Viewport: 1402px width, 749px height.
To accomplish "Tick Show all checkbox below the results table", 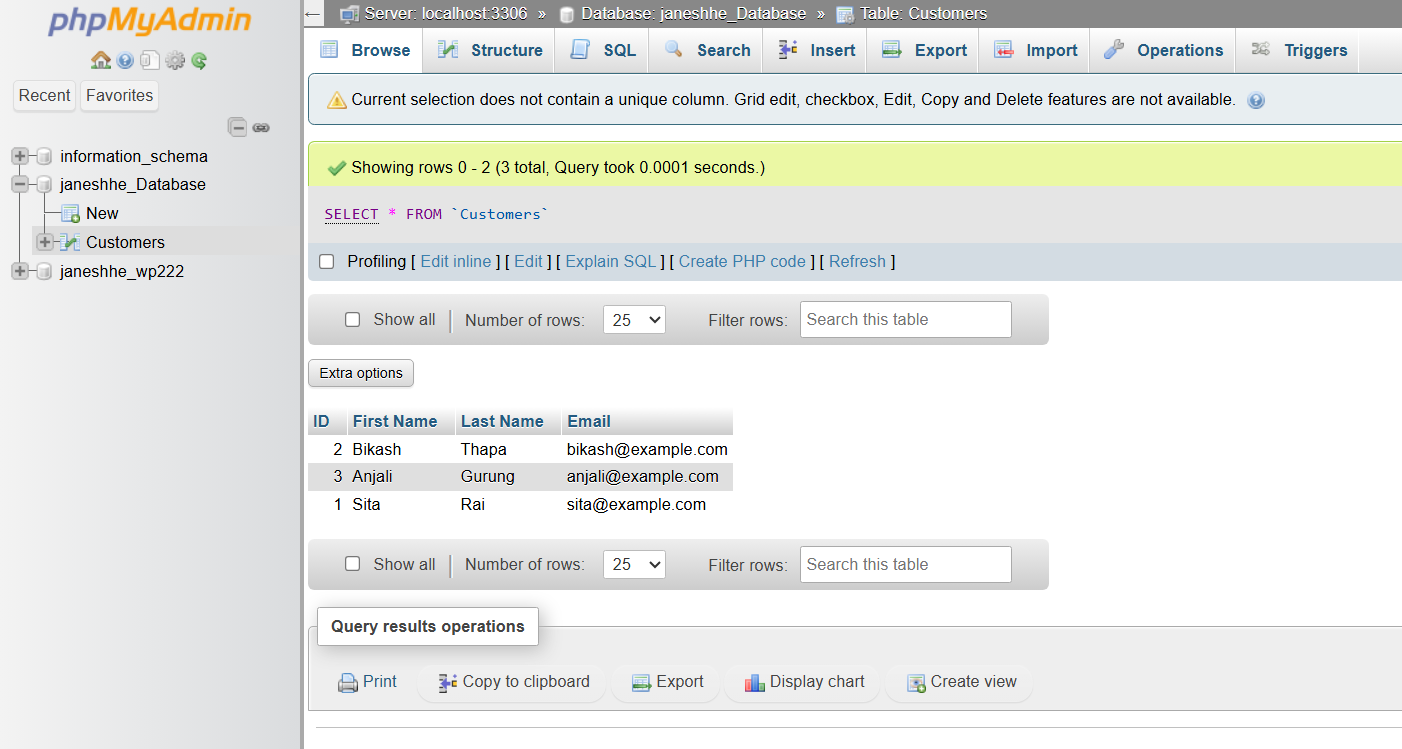I will (x=352, y=564).
